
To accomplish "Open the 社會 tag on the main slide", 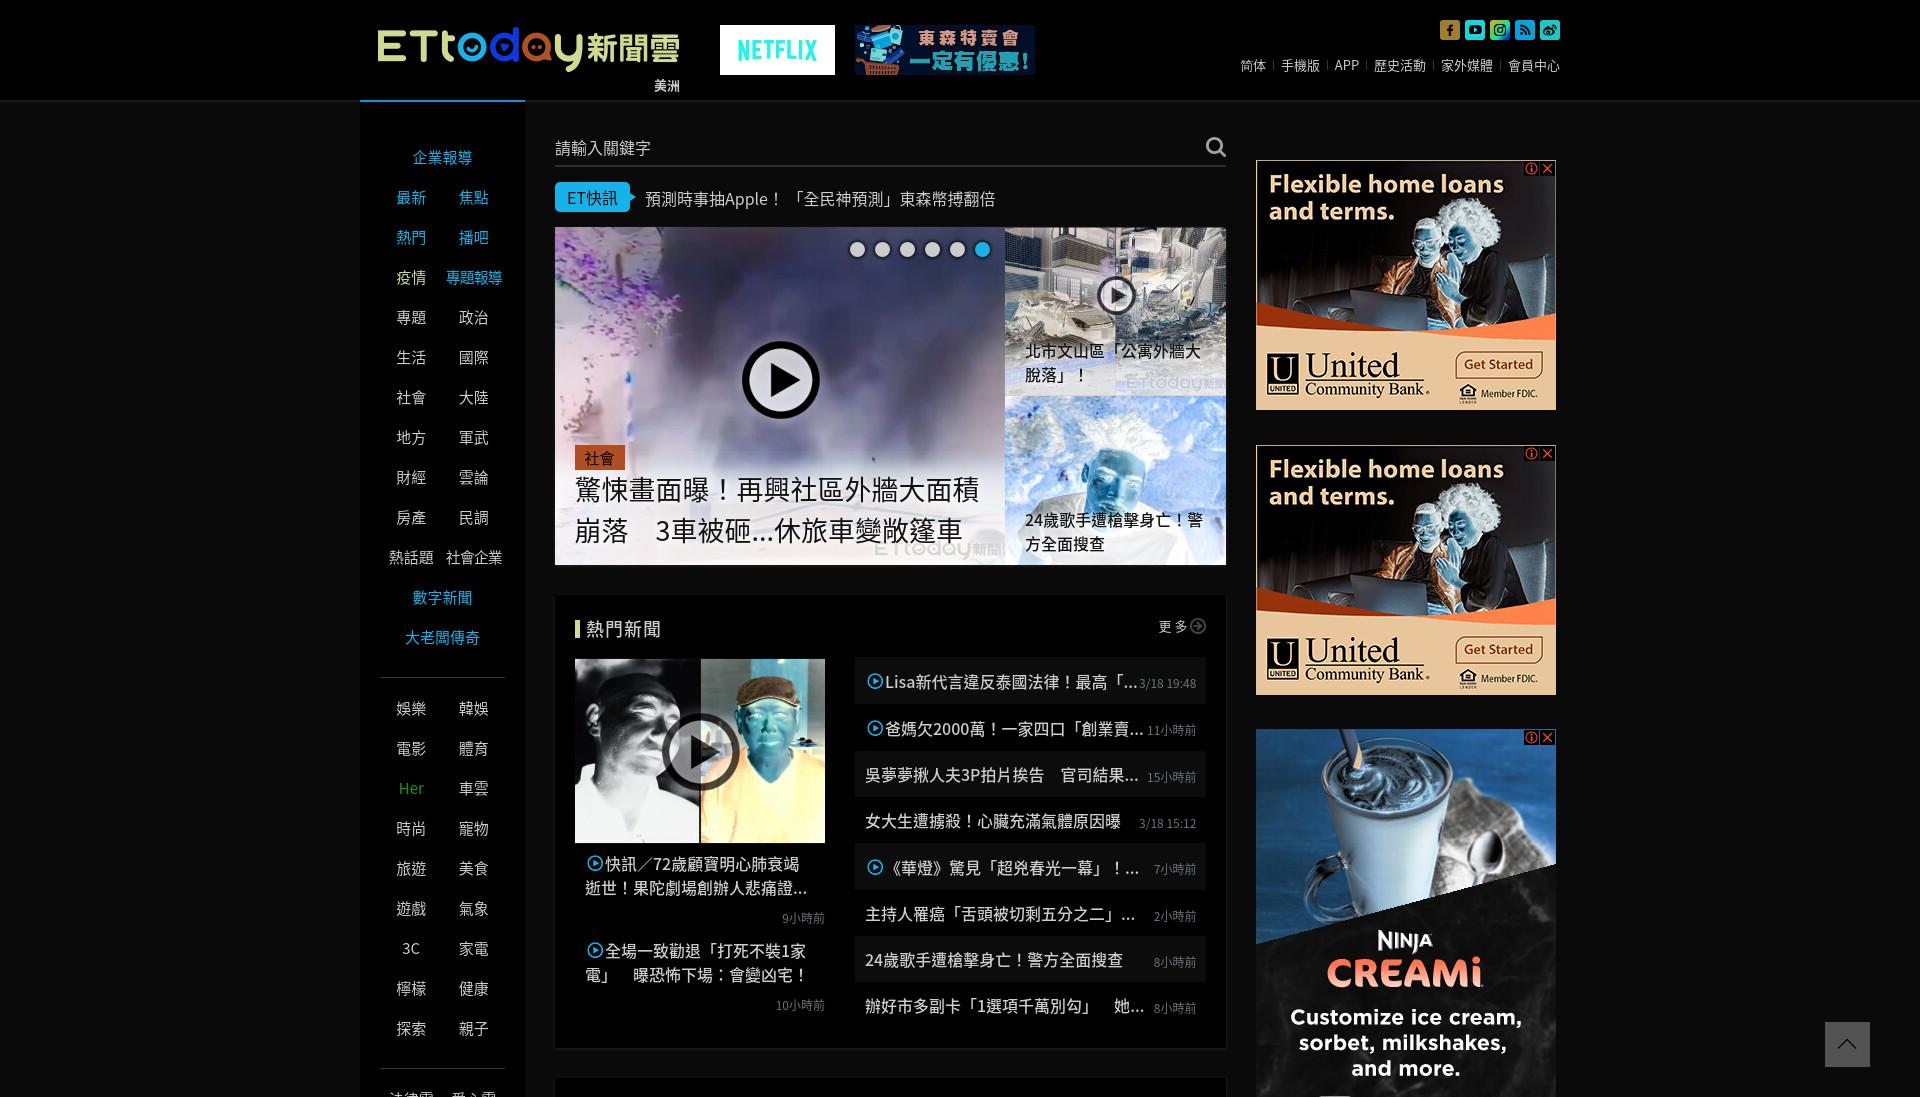I will tap(599, 458).
